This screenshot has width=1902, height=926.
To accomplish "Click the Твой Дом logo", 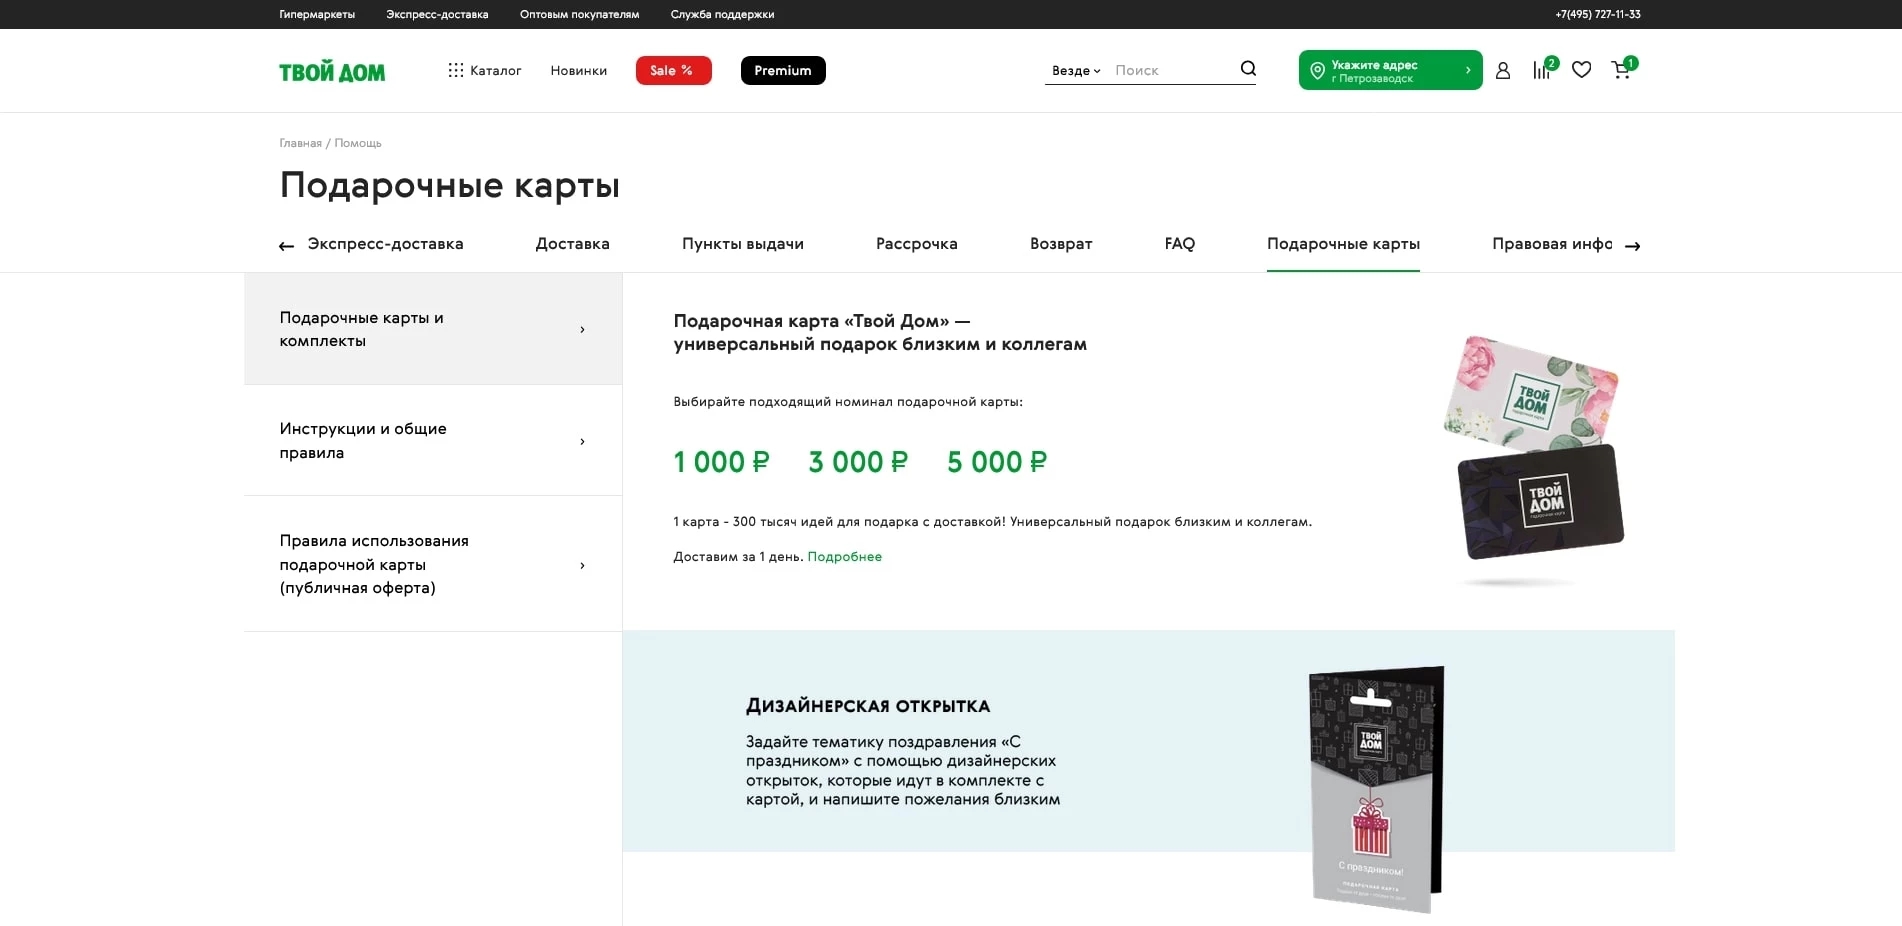I will [332, 70].
